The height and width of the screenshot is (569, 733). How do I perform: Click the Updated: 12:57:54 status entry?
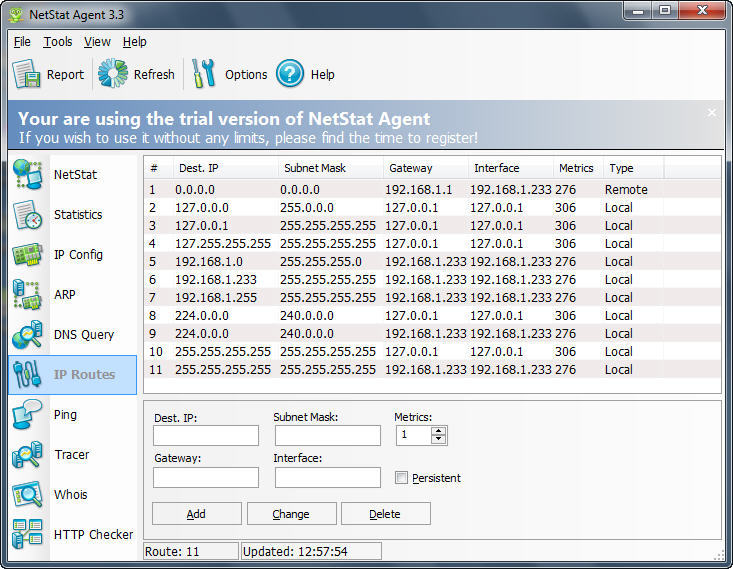(x=311, y=551)
